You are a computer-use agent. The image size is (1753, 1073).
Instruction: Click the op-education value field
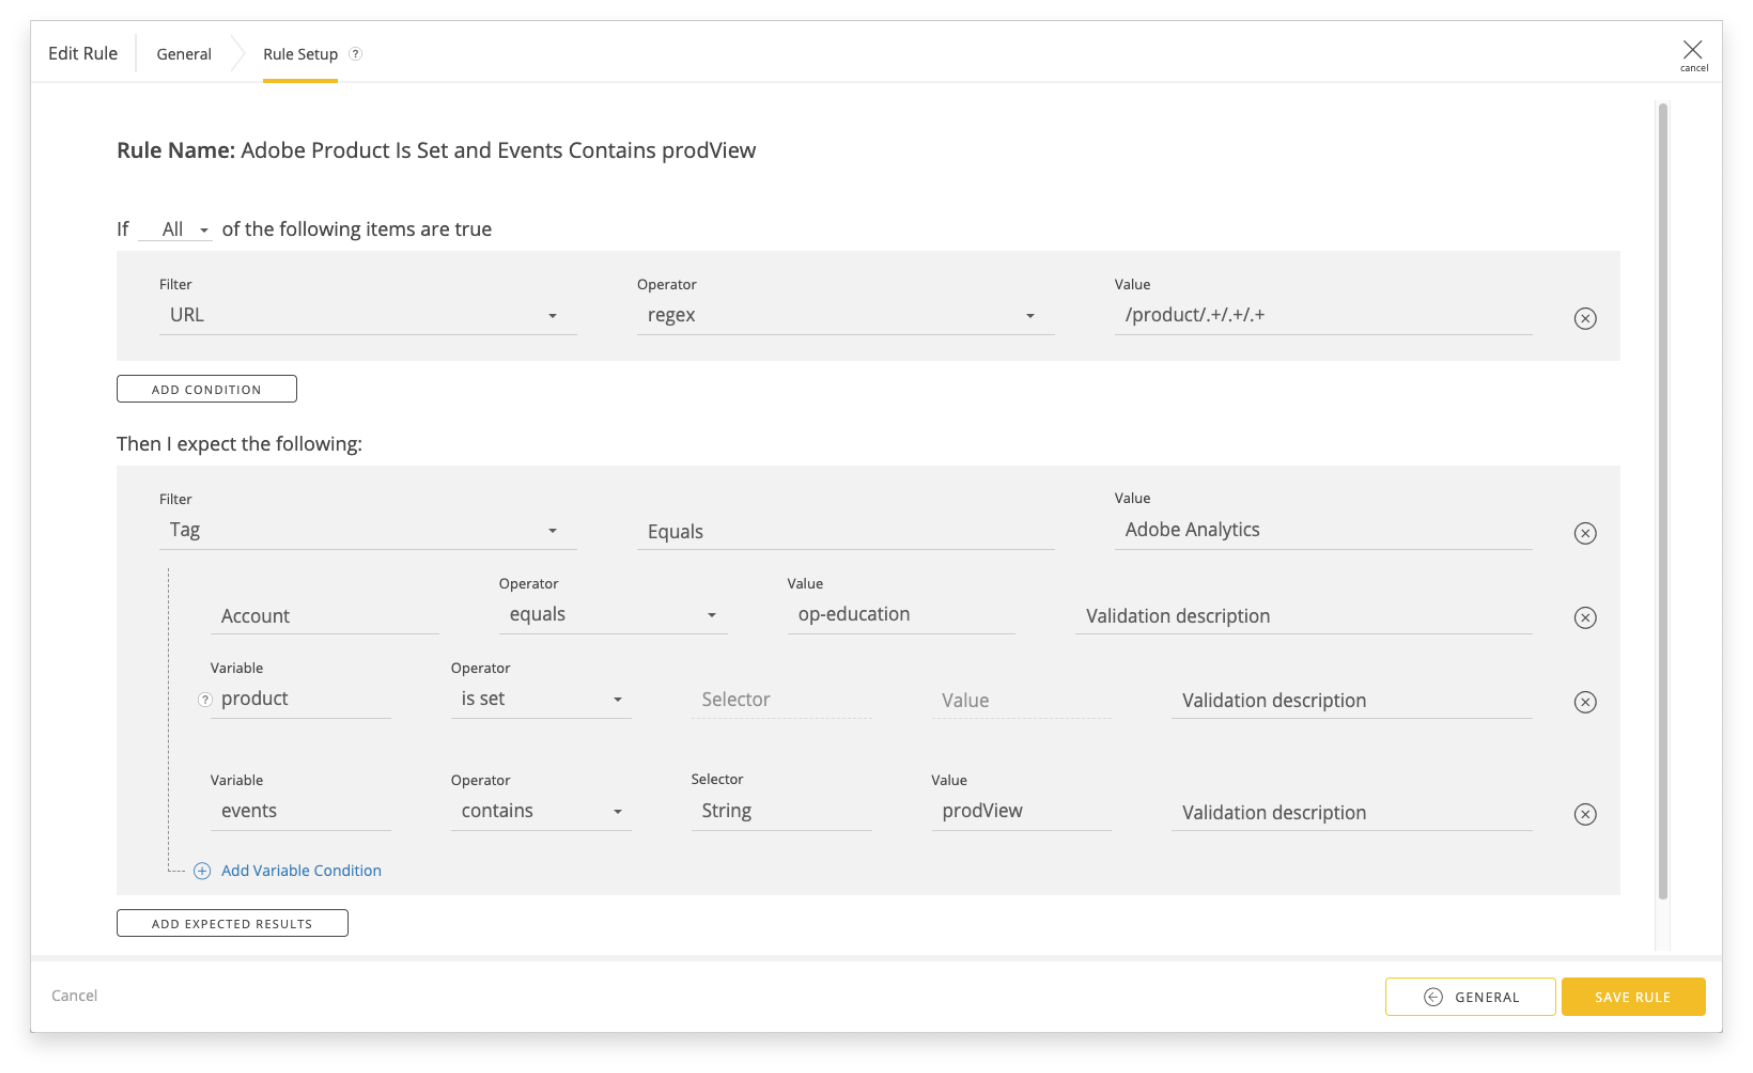pos(901,615)
